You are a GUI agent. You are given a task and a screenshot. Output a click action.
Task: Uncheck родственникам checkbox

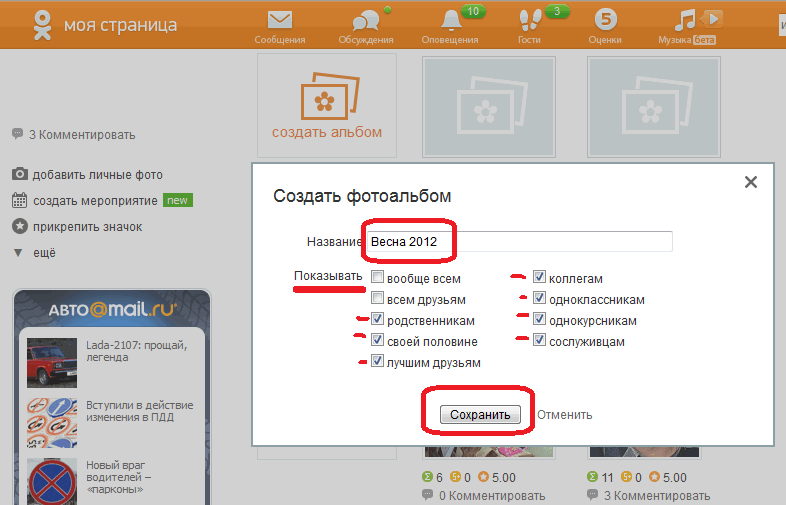pyautogui.click(x=377, y=319)
